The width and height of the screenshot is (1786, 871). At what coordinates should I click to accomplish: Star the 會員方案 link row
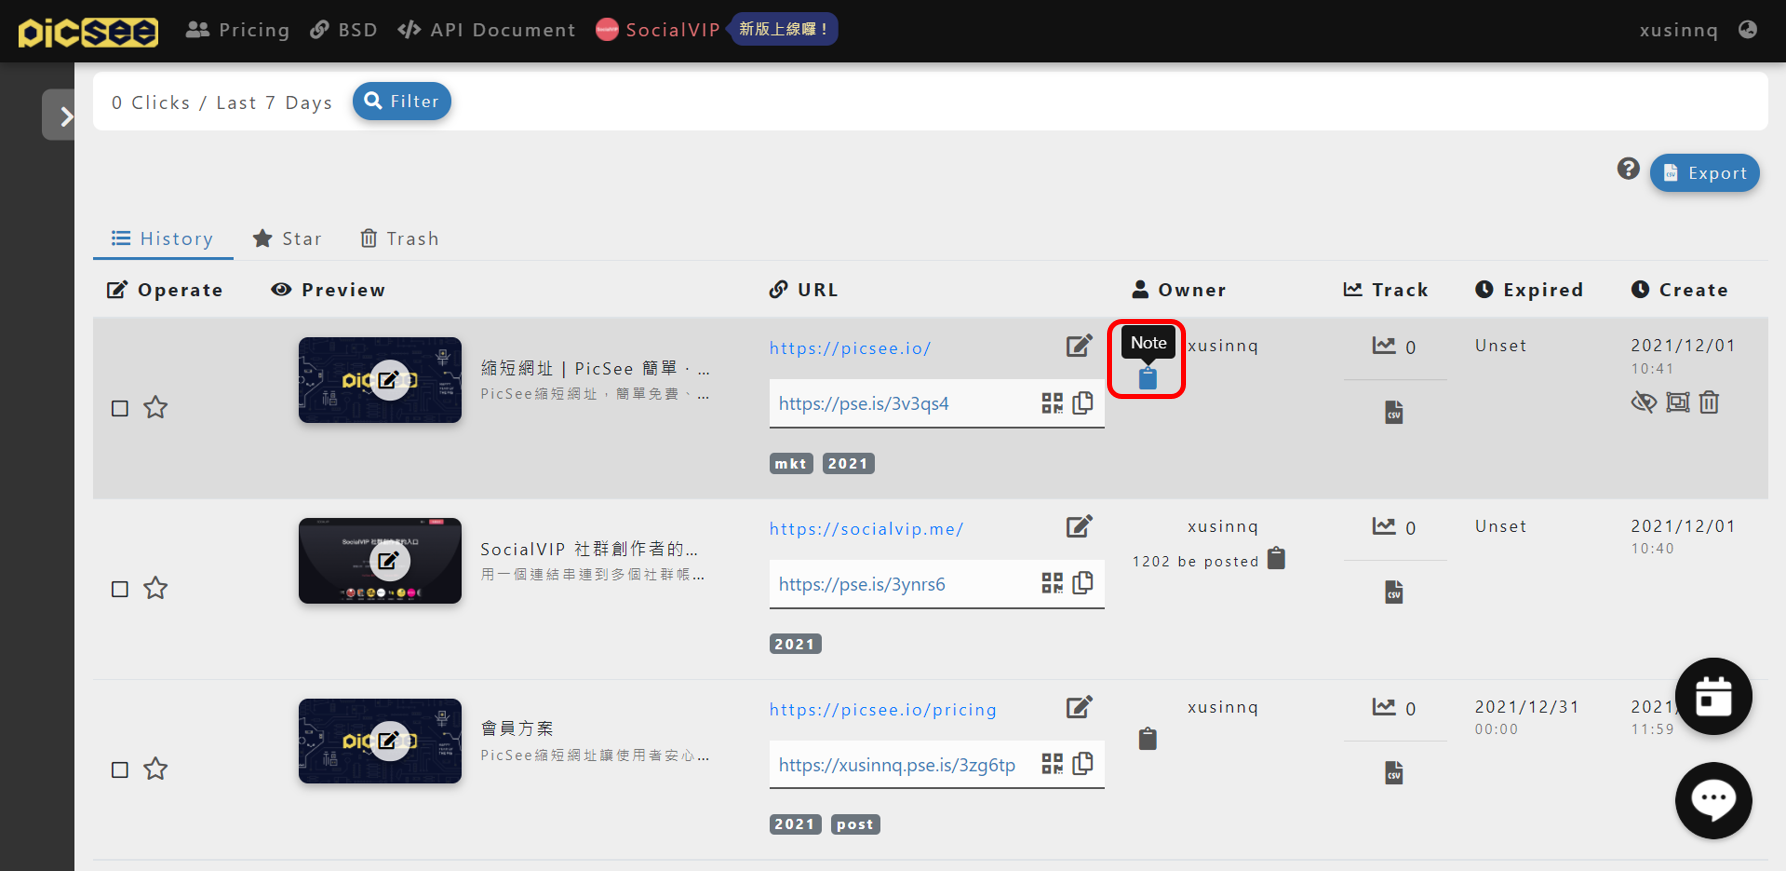tap(155, 769)
